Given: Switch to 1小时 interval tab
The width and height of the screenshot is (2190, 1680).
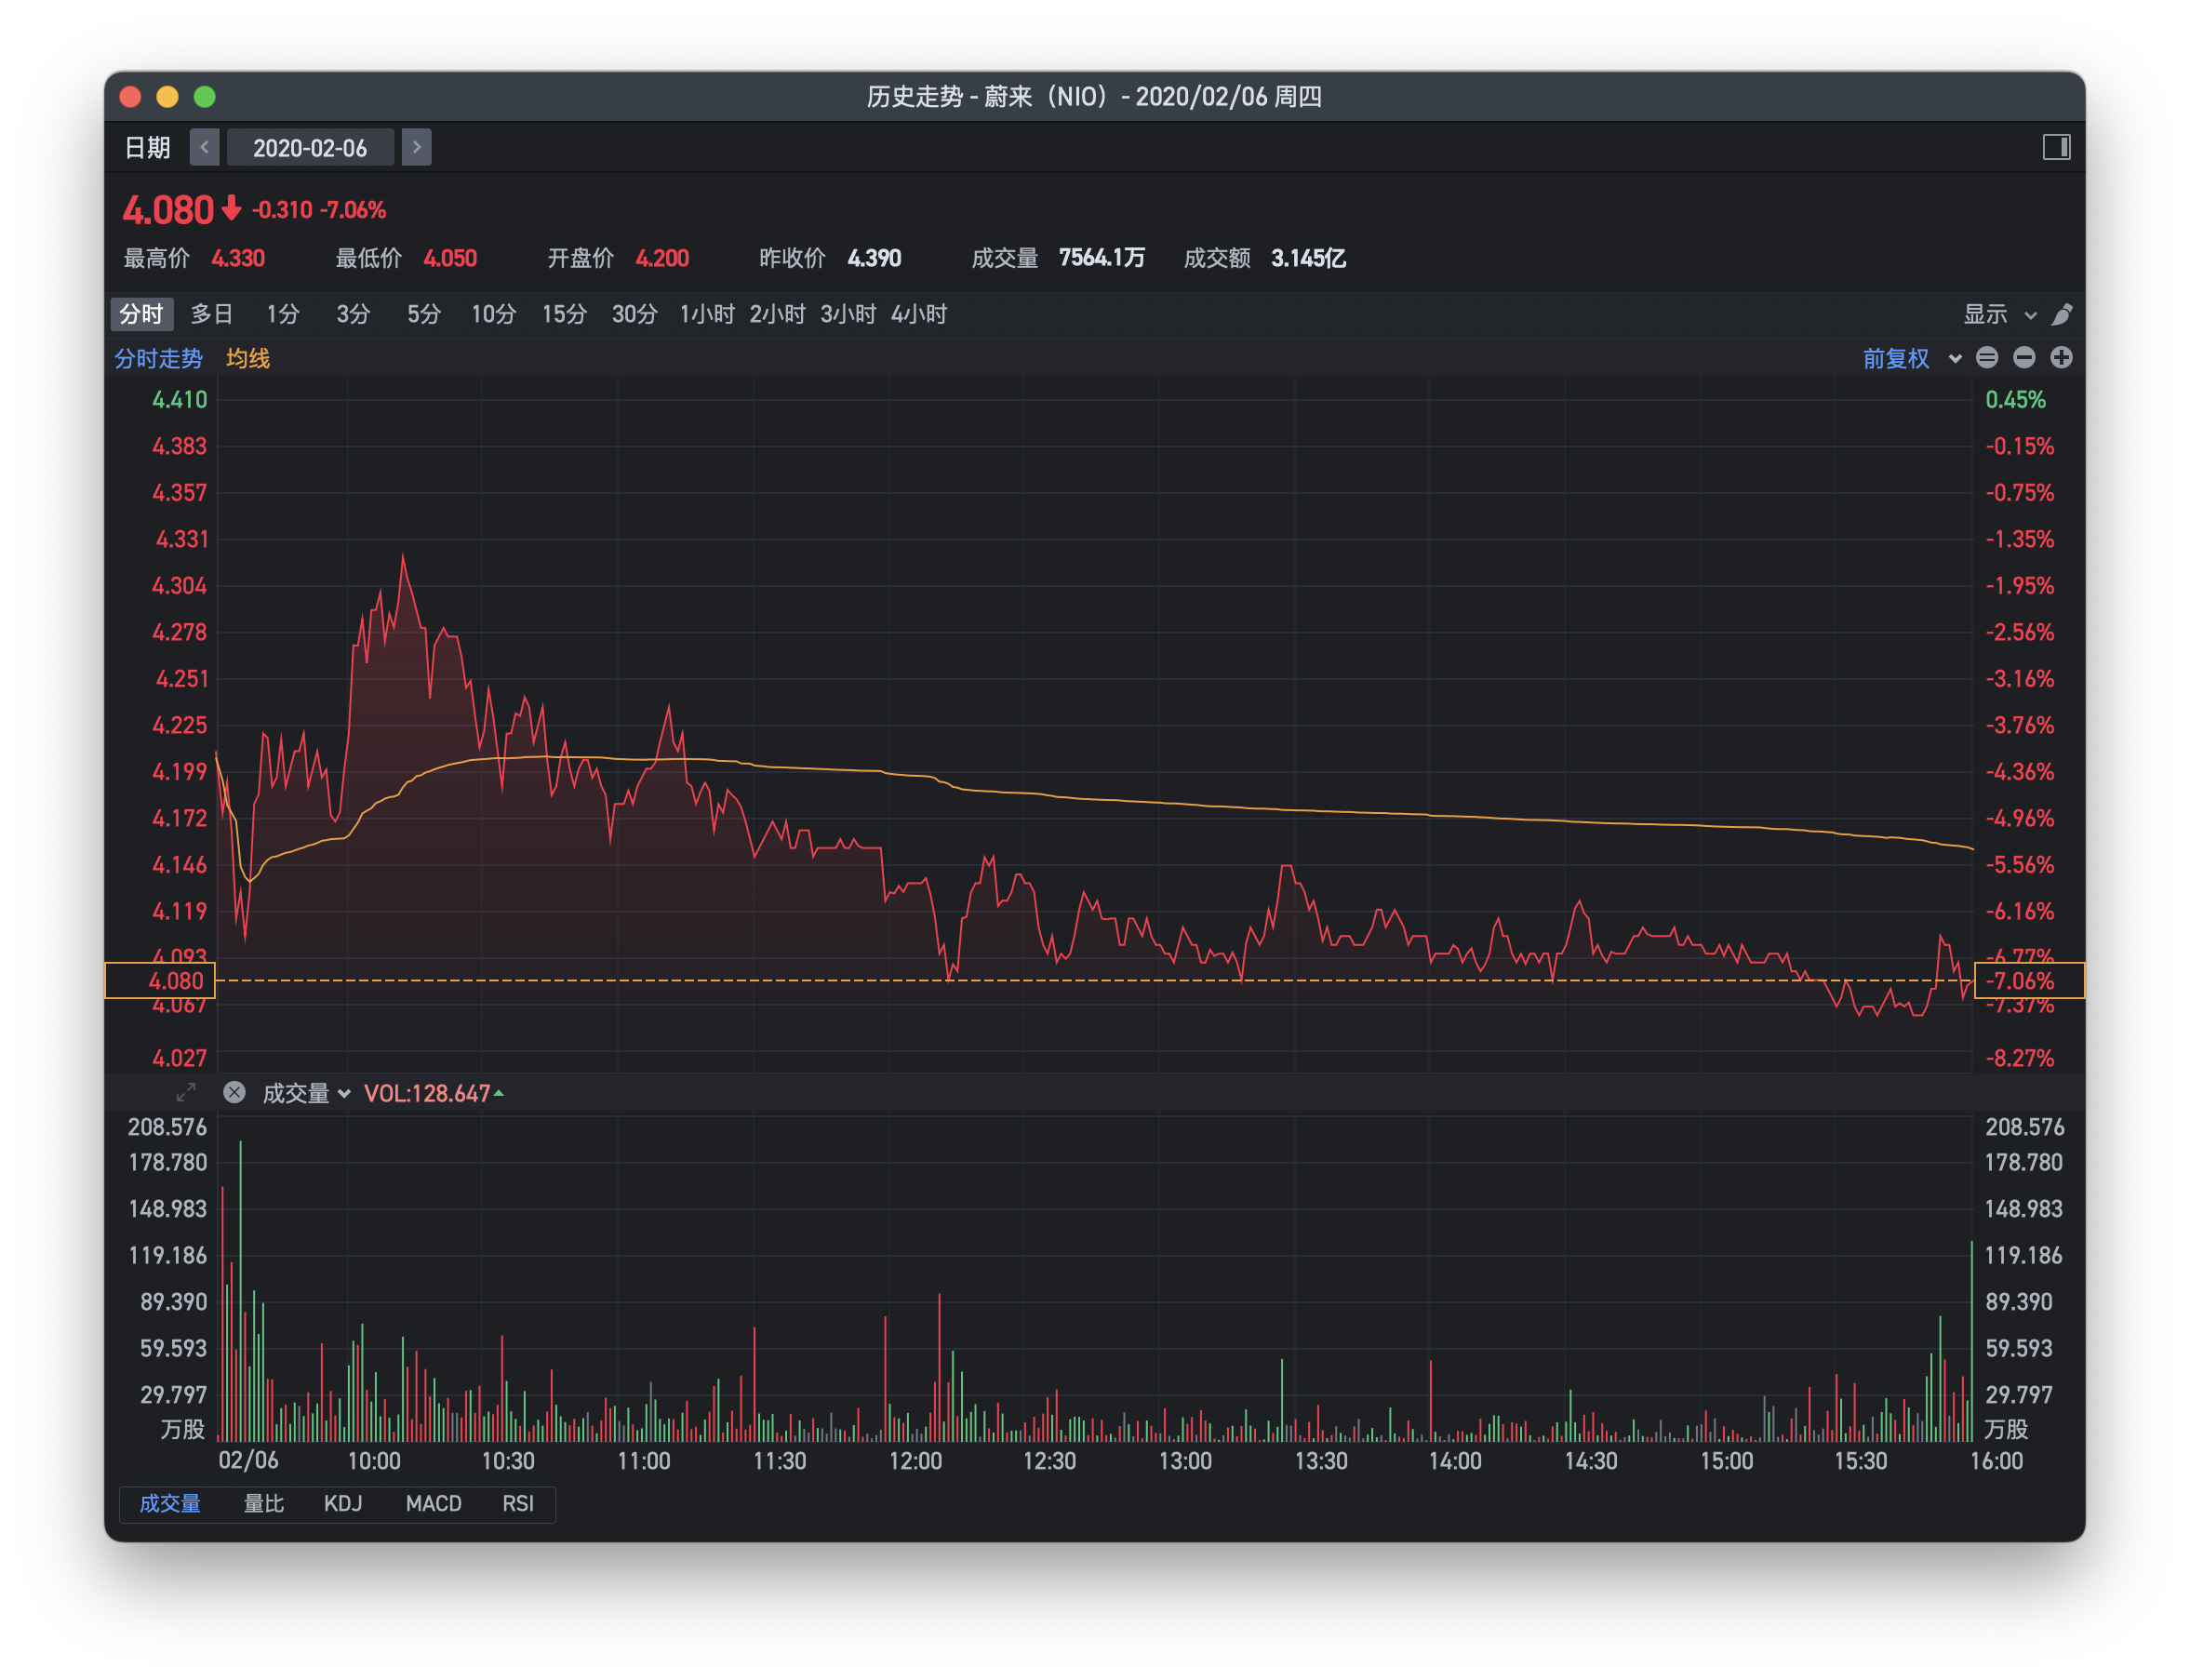Looking at the screenshot, I should 707,314.
